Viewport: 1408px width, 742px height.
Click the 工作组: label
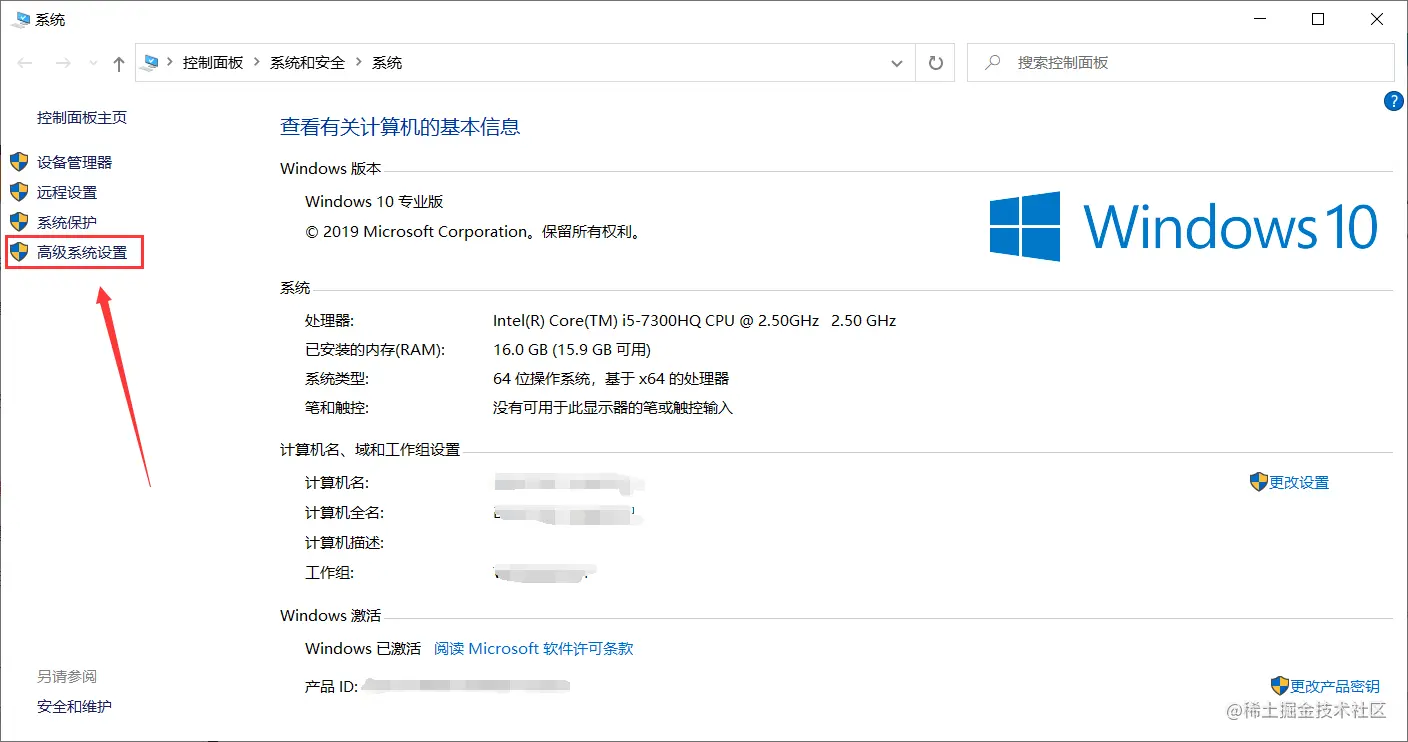point(330,573)
